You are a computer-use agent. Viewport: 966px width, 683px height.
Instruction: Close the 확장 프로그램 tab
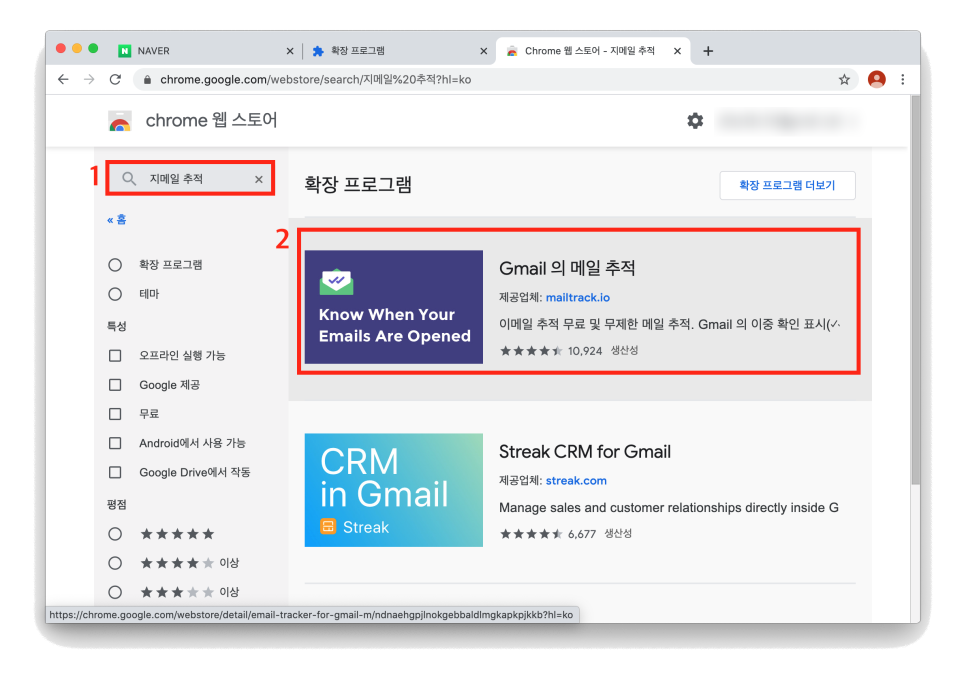(x=484, y=51)
